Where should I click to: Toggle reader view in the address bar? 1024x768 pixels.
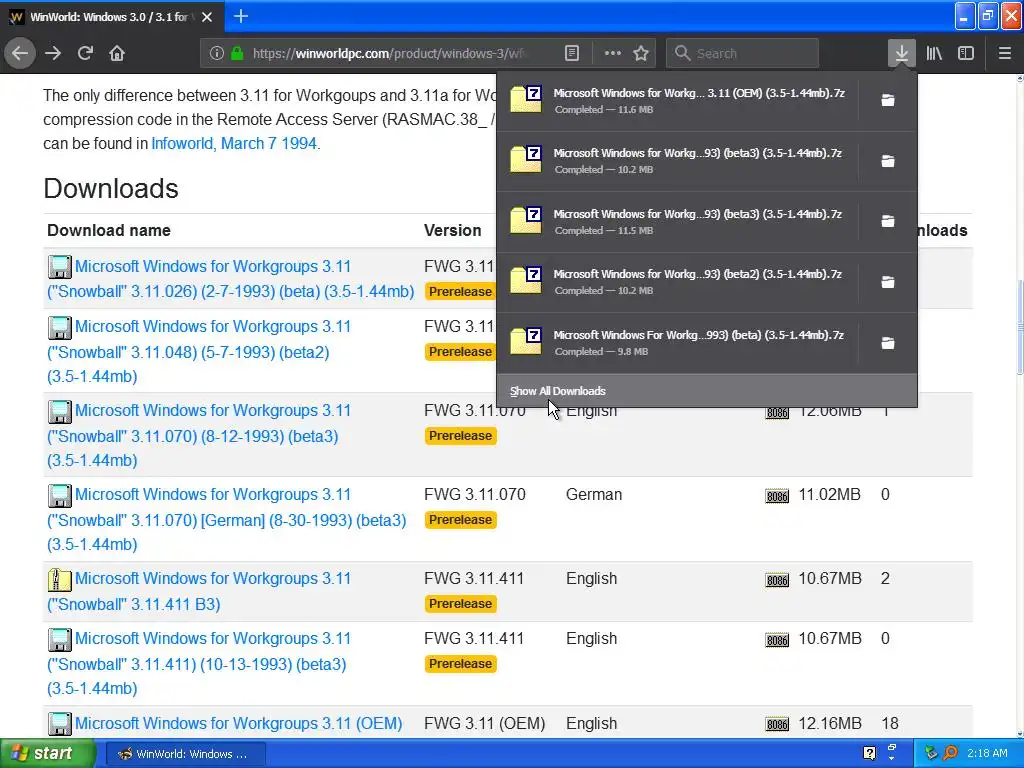pyautogui.click(x=571, y=54)
